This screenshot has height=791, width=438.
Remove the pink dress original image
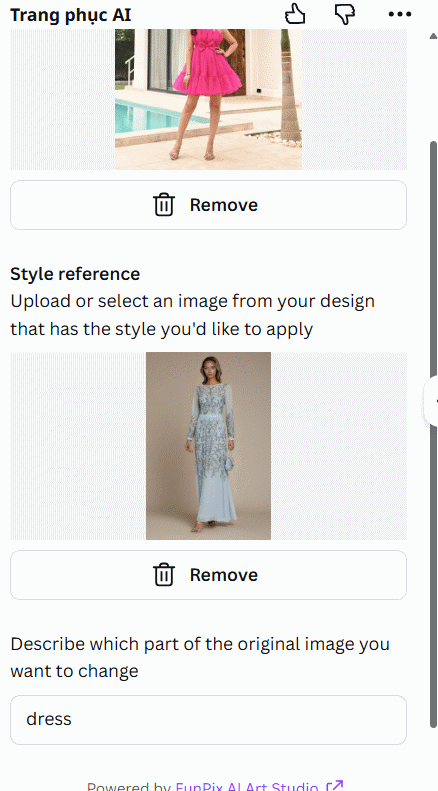coord(208,205)
